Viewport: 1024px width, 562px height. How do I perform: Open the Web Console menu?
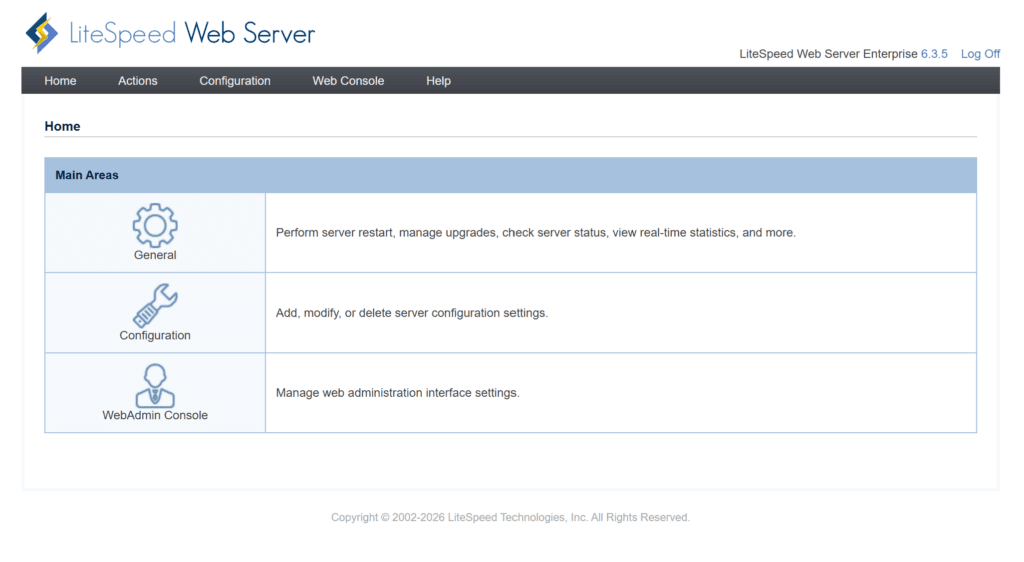[x=348, y=81]
